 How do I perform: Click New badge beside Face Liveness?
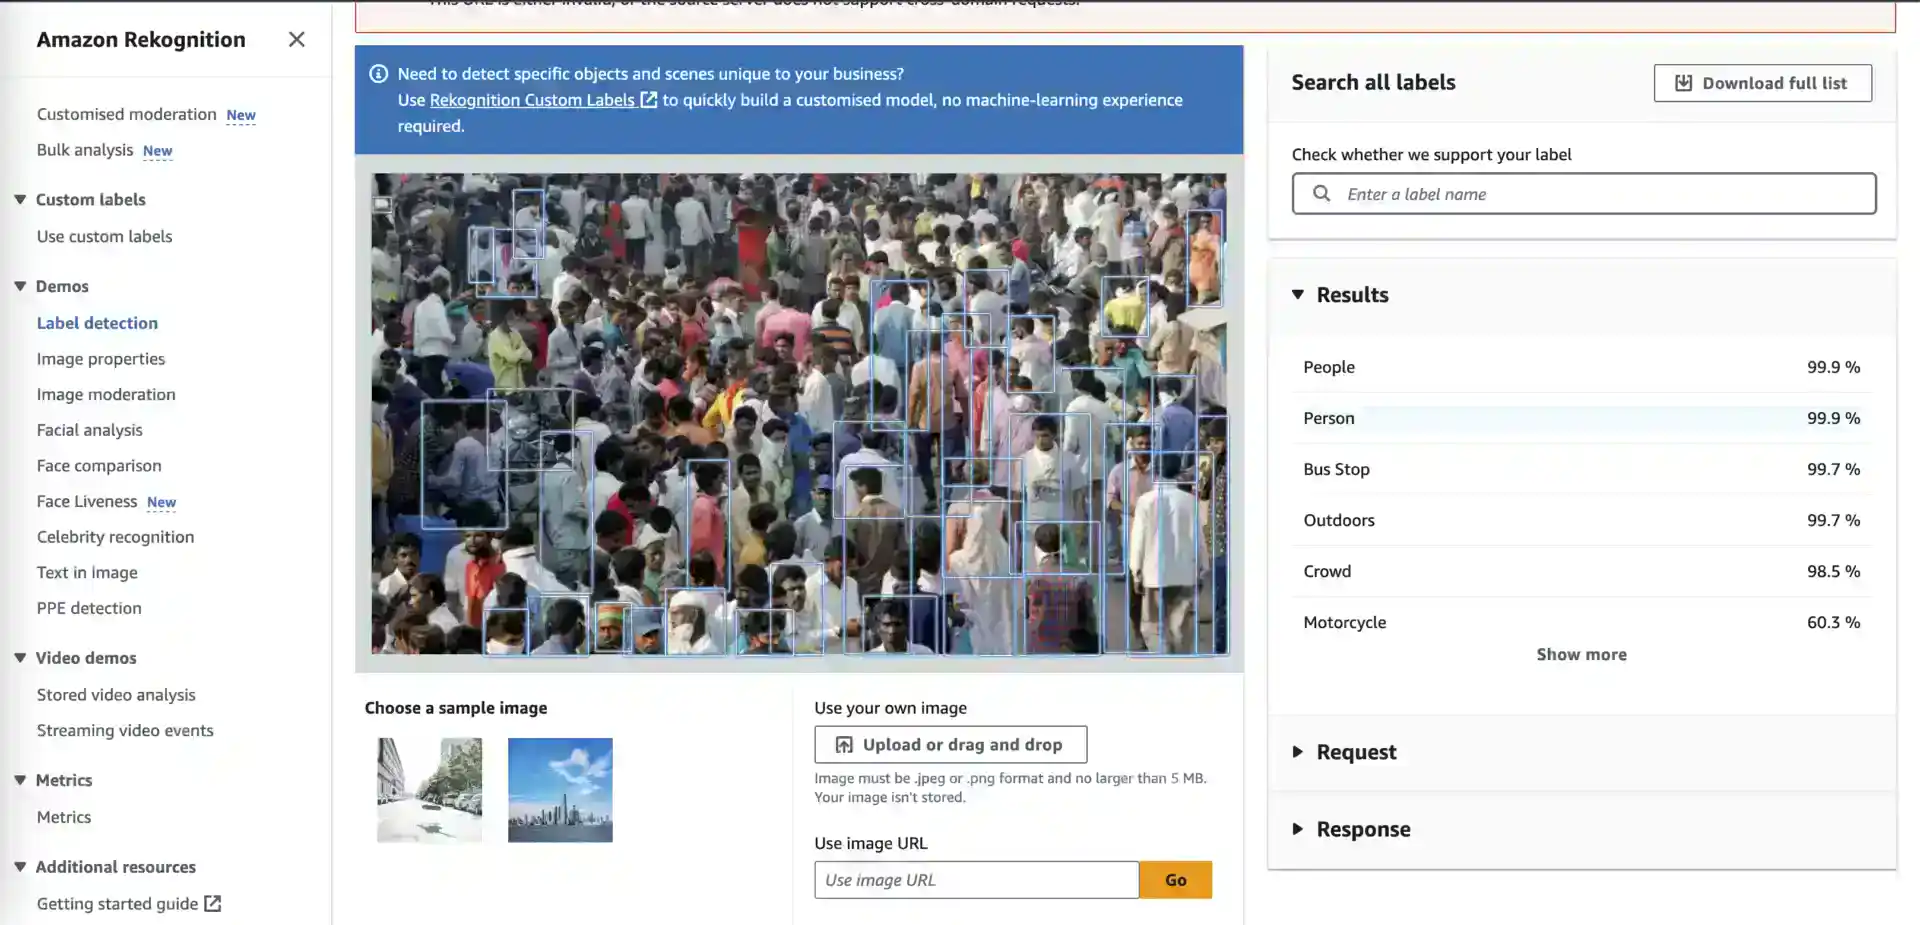[x=161, y=502]
